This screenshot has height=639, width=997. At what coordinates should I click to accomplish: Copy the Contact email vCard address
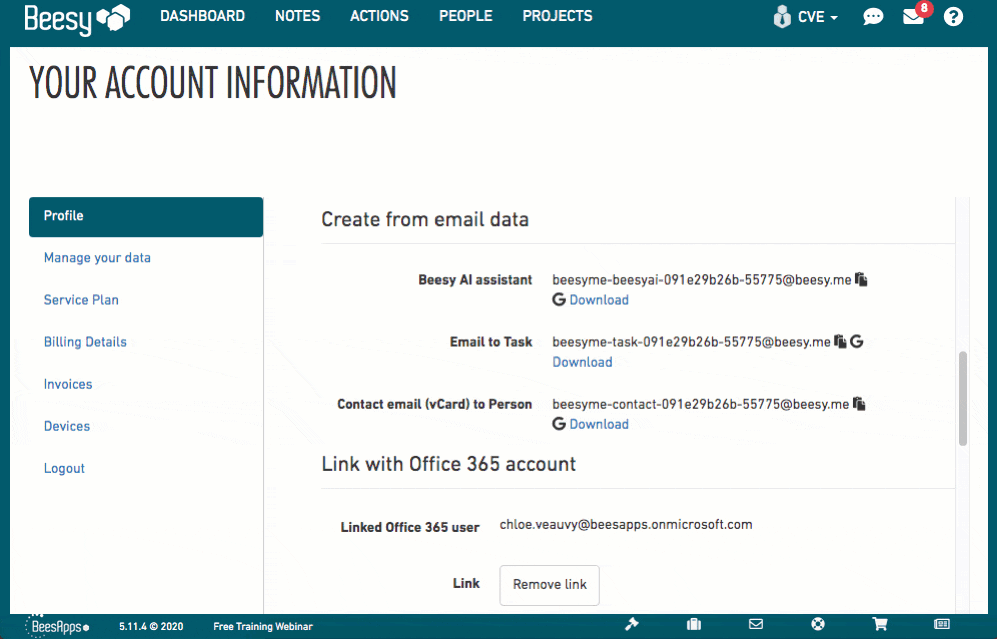click(x=859, y=404)
